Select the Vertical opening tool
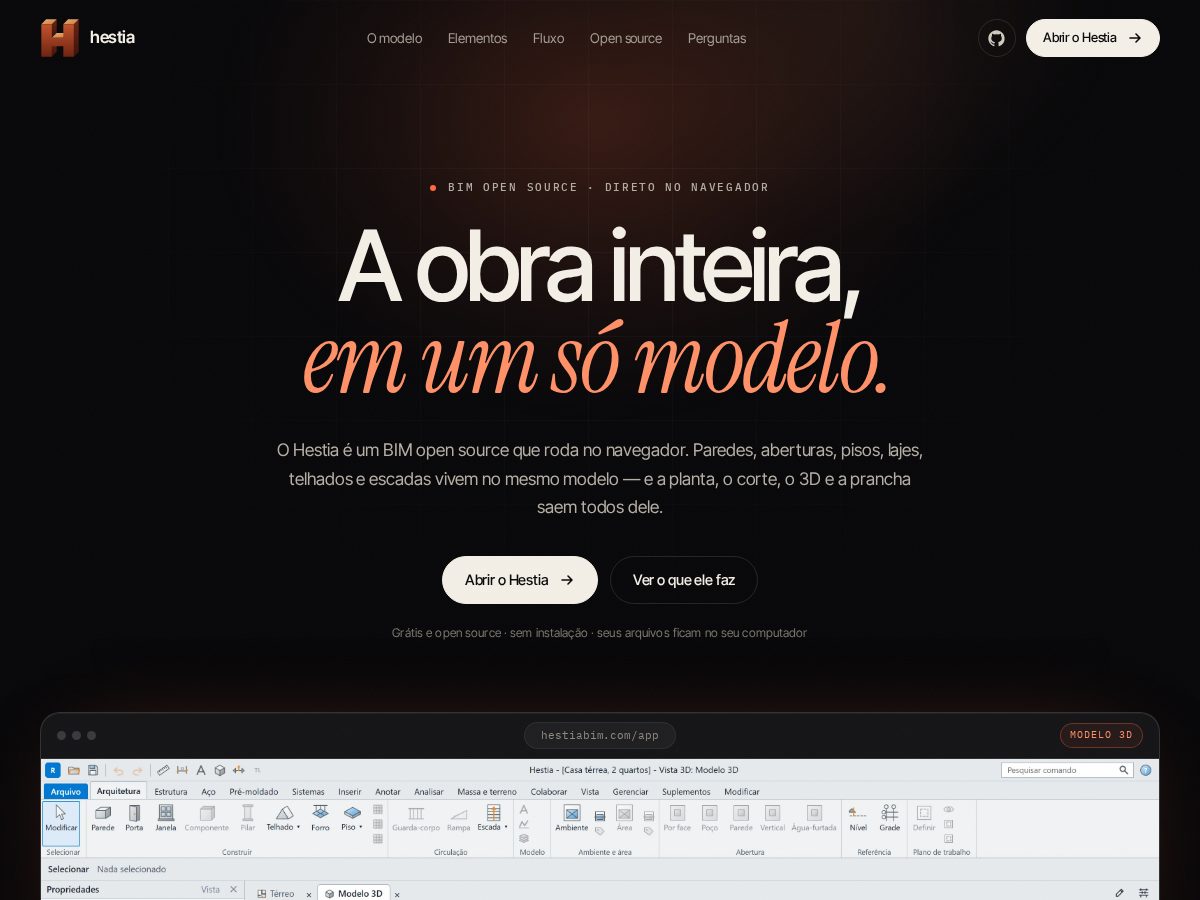This screenshot has width=1200, height=900. pos(773,819)
